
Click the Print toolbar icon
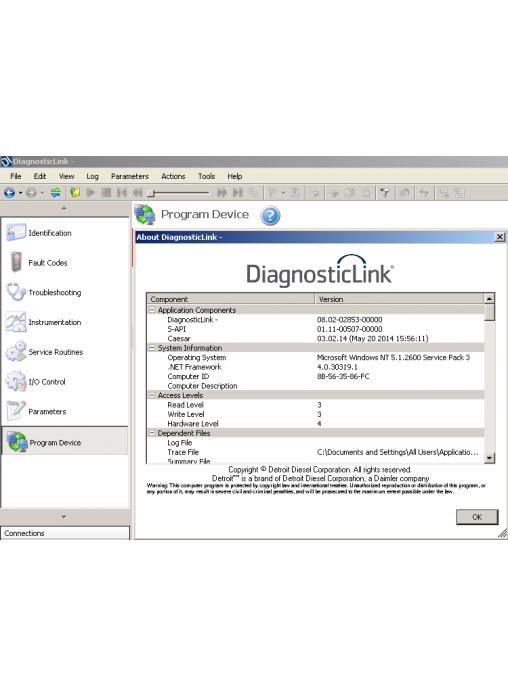314,193
